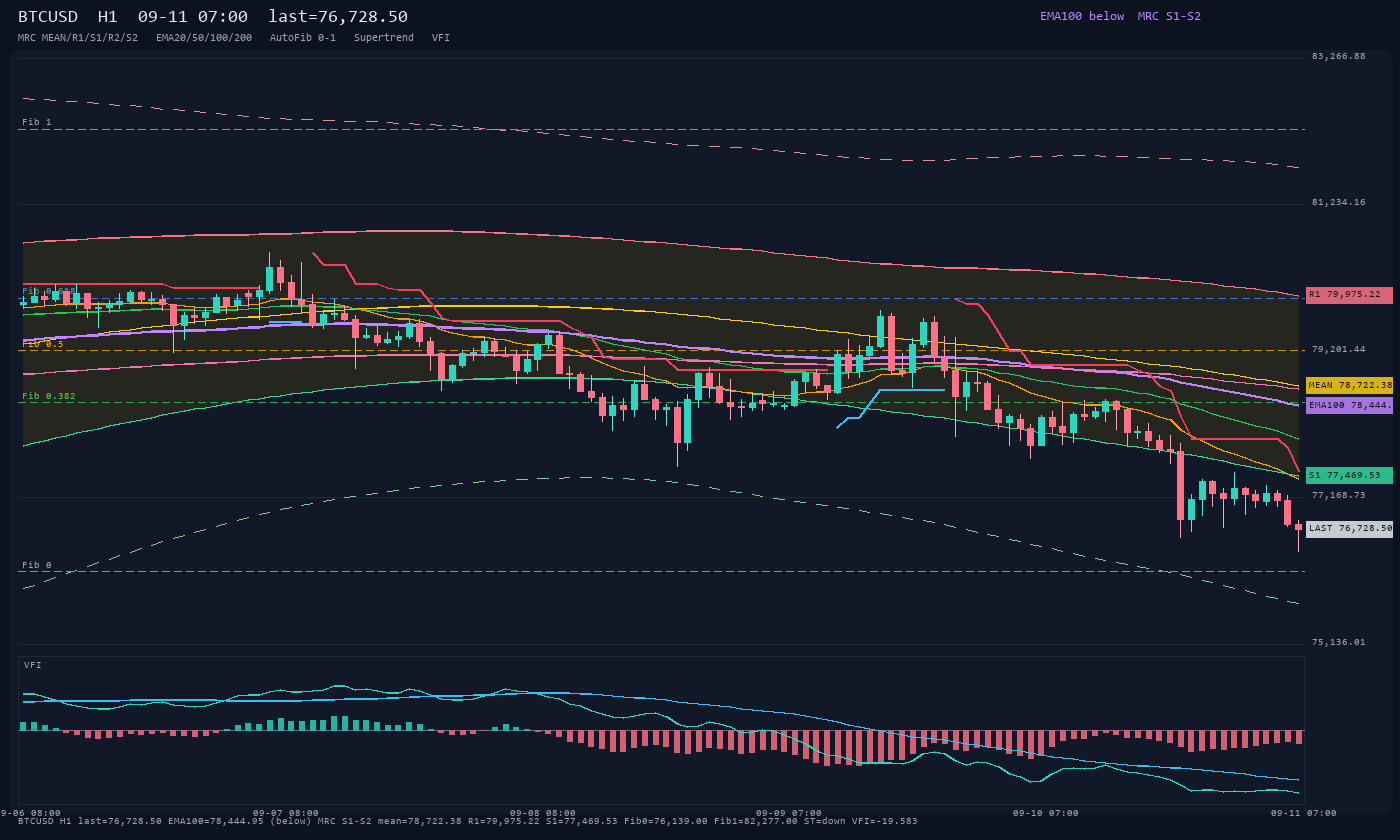Screen dimensions: 1400x840
Task: Click the 77,168.73 price axis label
Action: (1338, 495)
